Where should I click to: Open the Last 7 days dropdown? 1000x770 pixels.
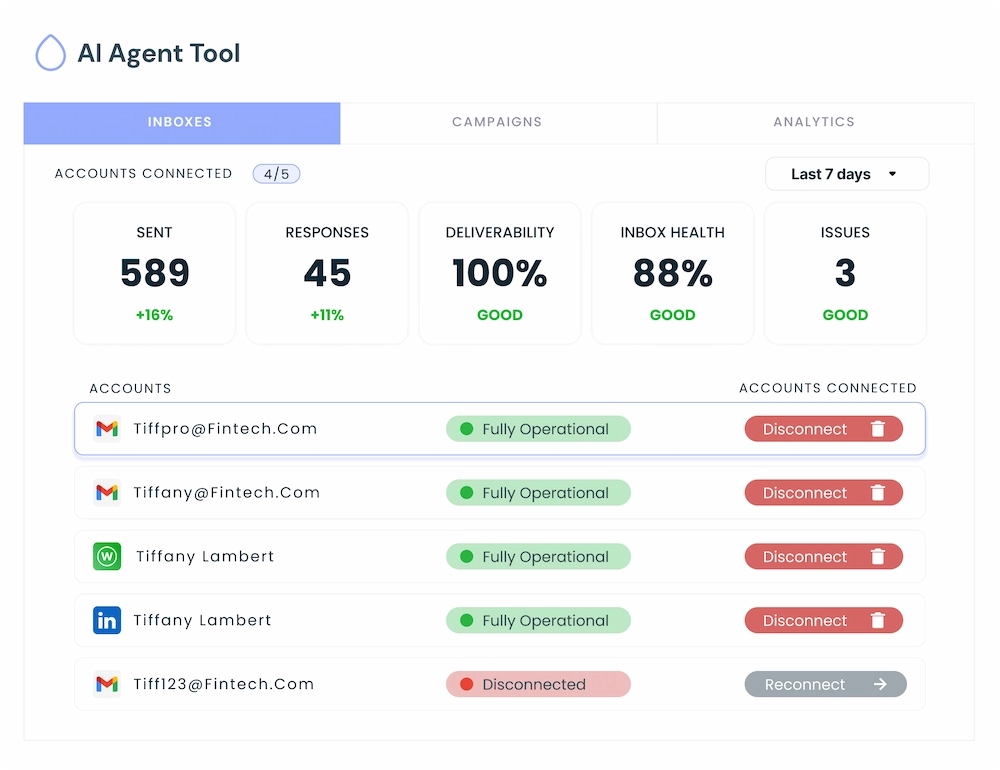click(847, 174)
